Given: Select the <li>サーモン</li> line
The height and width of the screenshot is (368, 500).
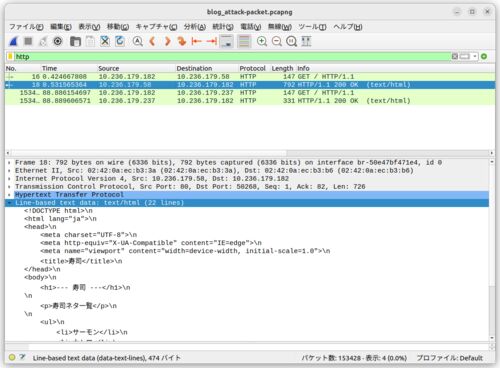Looking at the screenshot, I should point(92,332).
